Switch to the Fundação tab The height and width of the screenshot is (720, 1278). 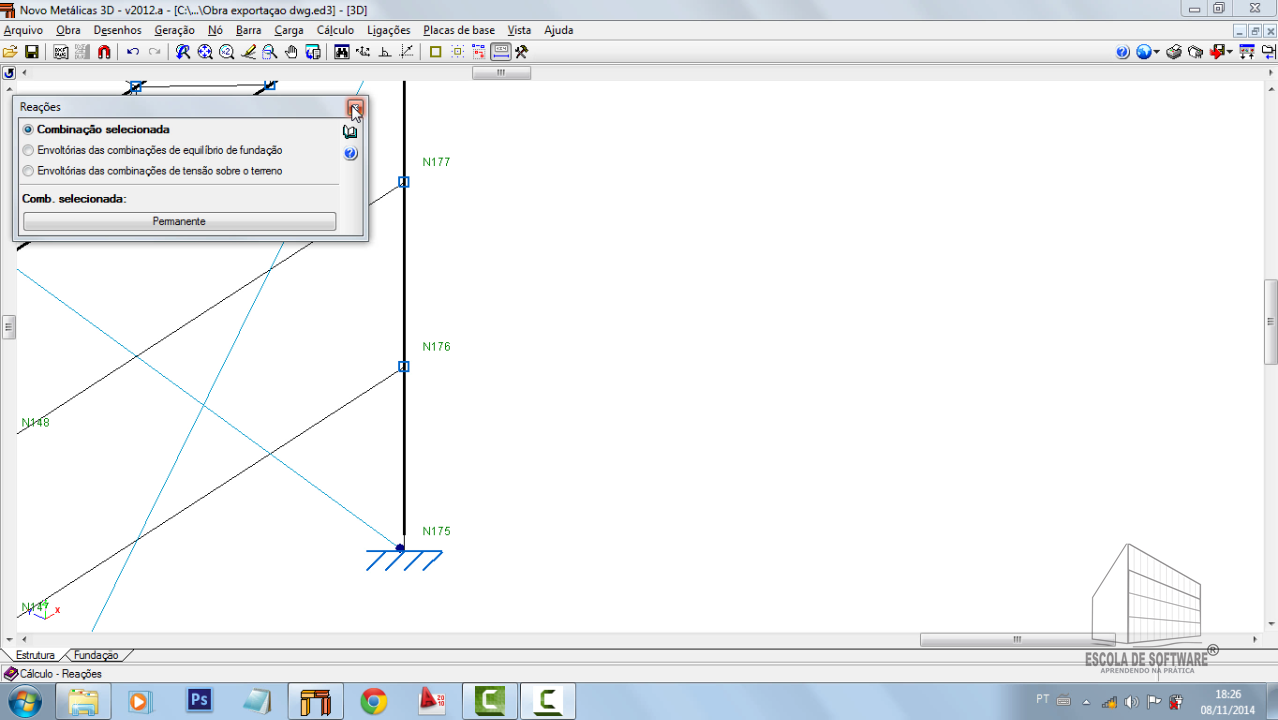(96, 655)
